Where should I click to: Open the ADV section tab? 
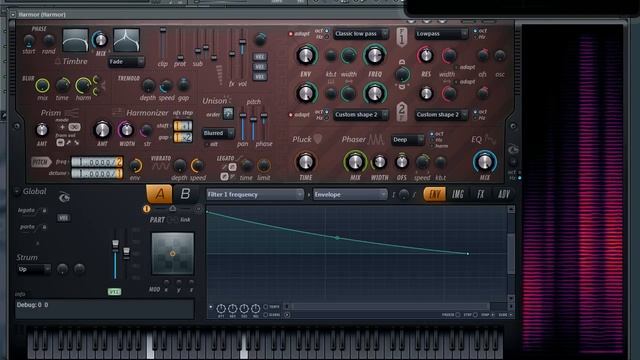pyautogui.click(x=504, y=194)
